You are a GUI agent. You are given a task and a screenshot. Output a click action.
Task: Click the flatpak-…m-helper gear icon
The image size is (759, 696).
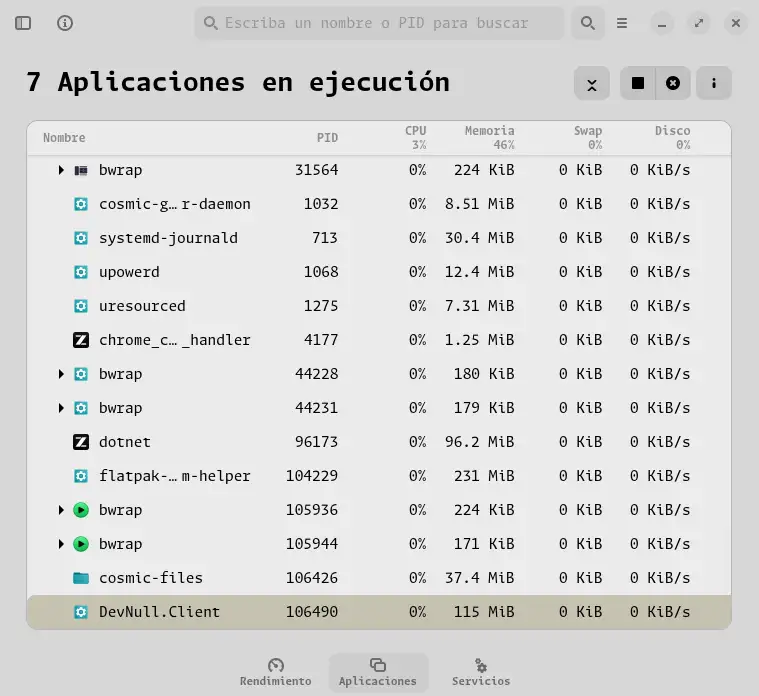tap(81, 476)
